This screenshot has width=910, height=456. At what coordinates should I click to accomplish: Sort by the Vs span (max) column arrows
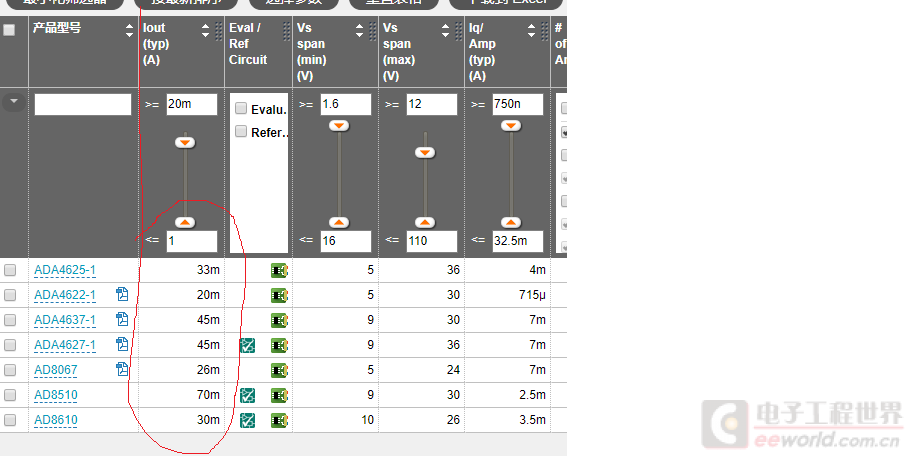click(445, 30)
